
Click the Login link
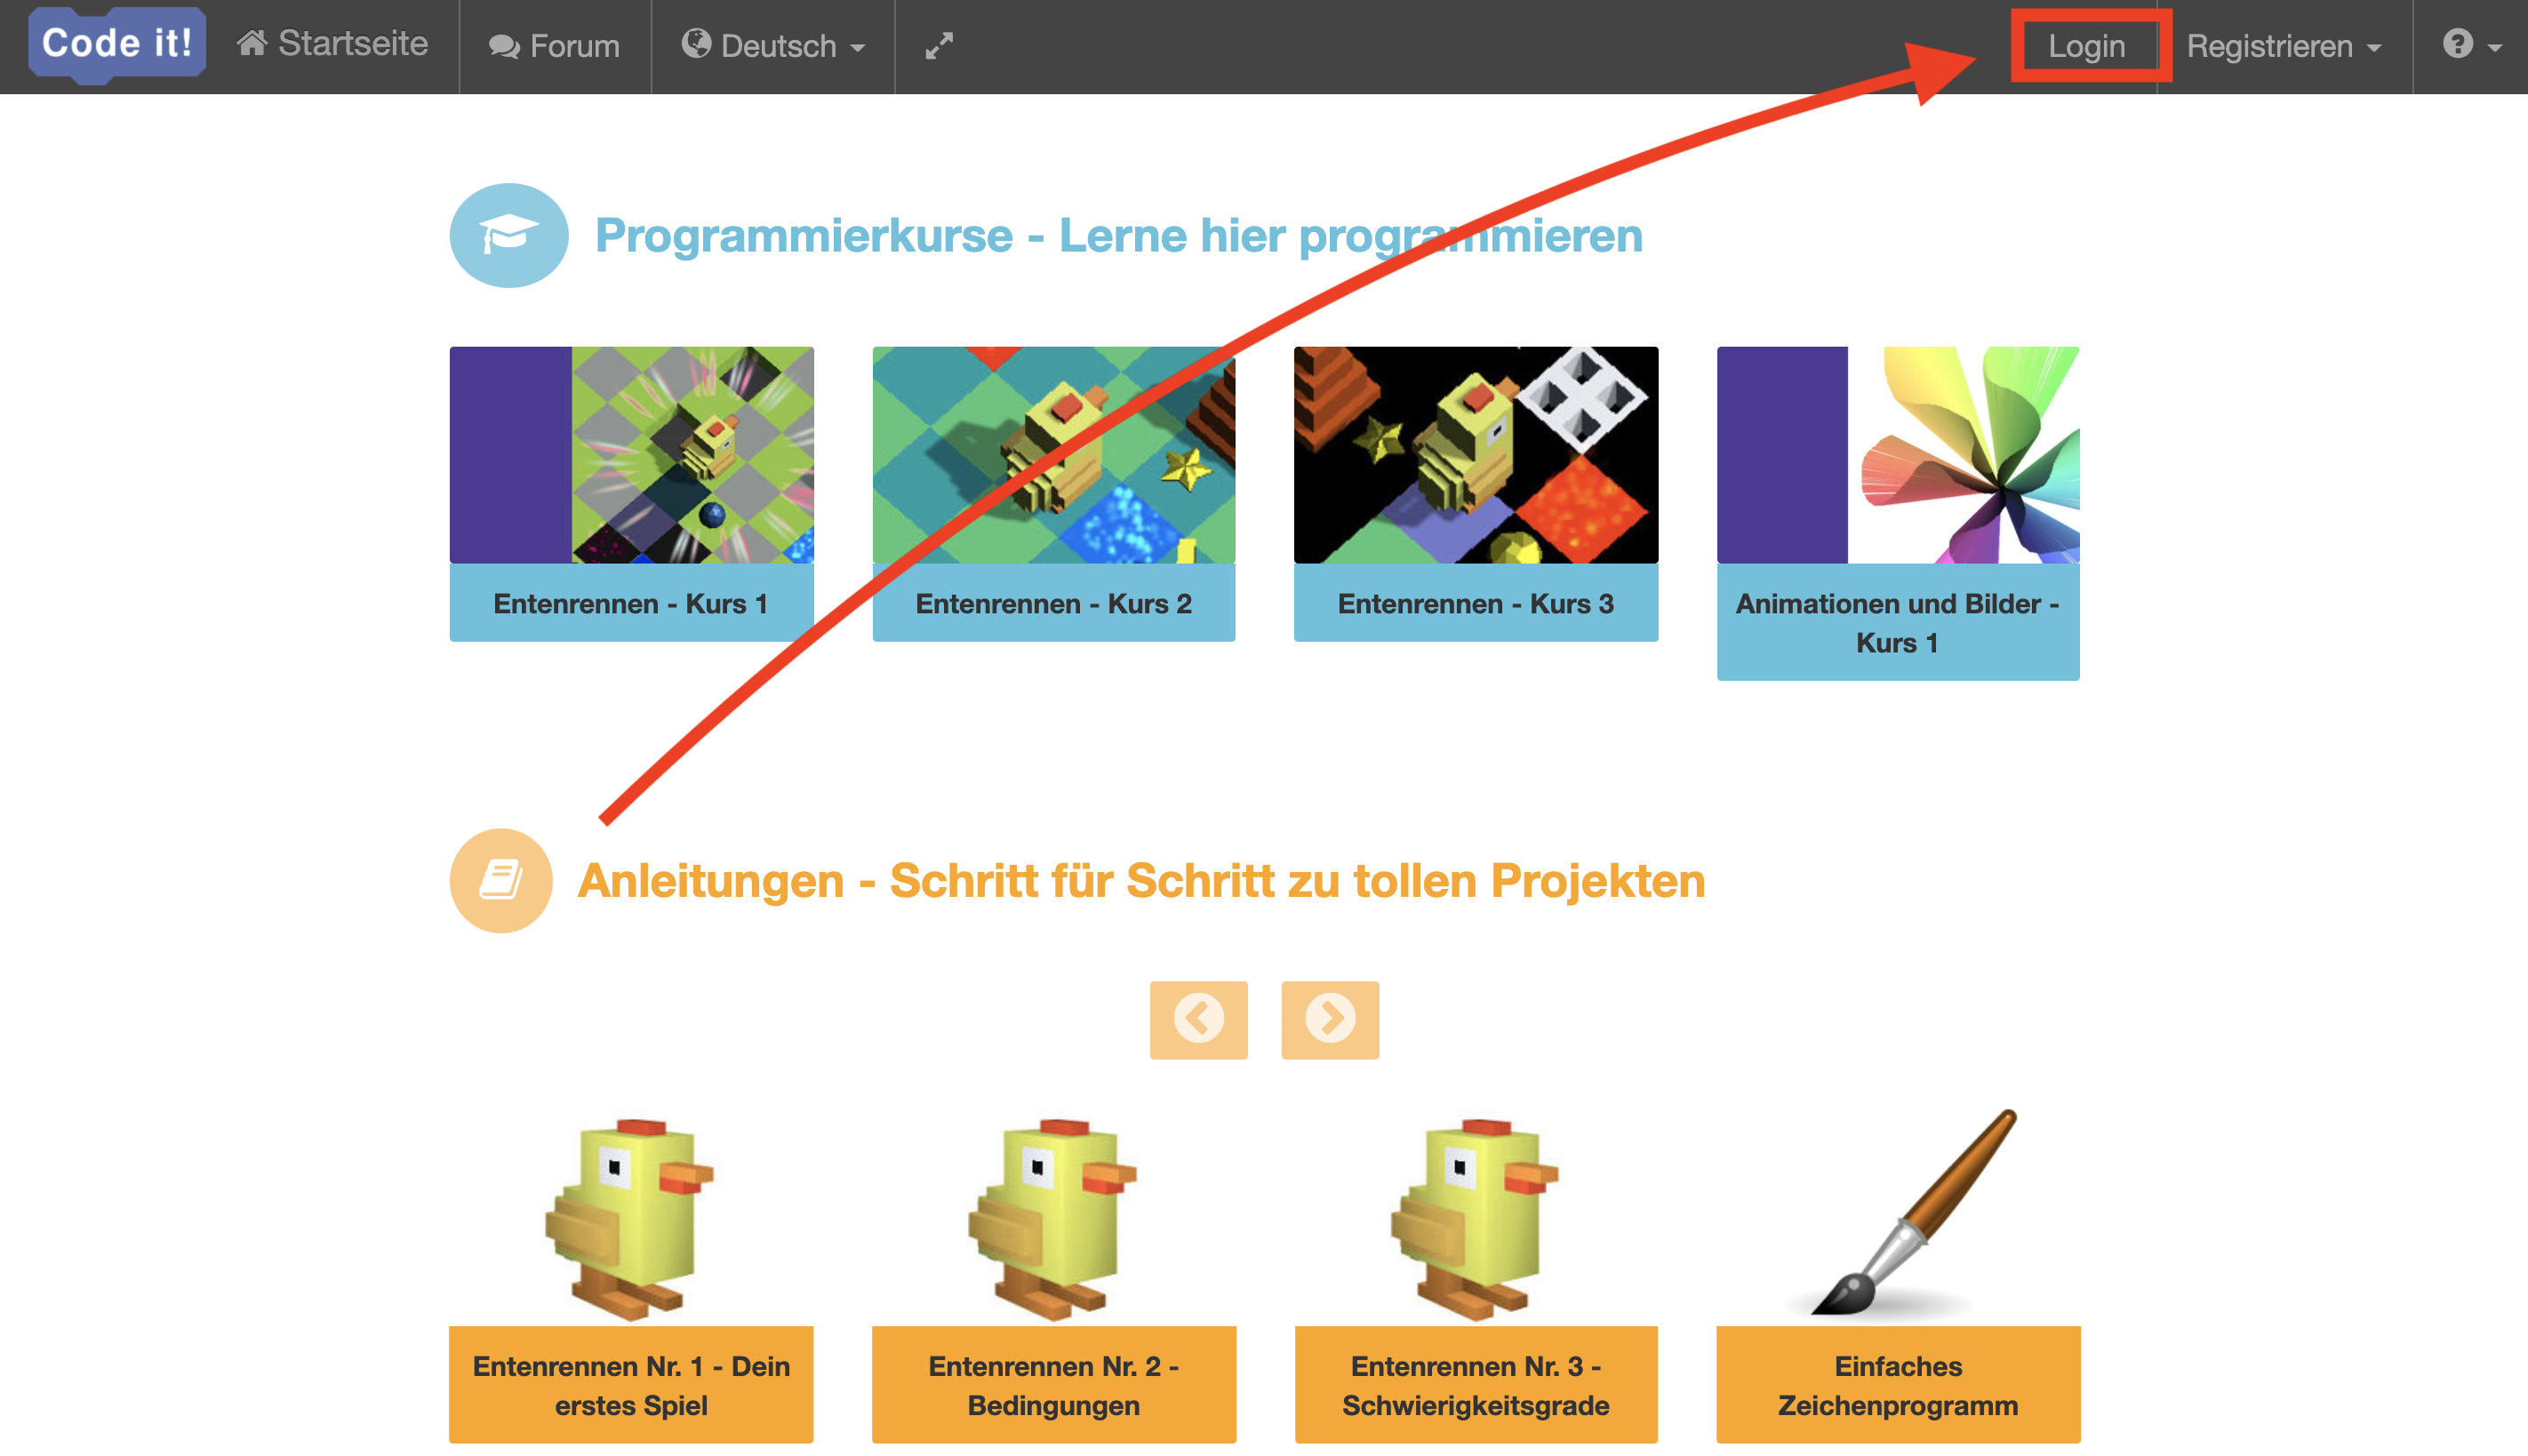tap(2086, 46)
